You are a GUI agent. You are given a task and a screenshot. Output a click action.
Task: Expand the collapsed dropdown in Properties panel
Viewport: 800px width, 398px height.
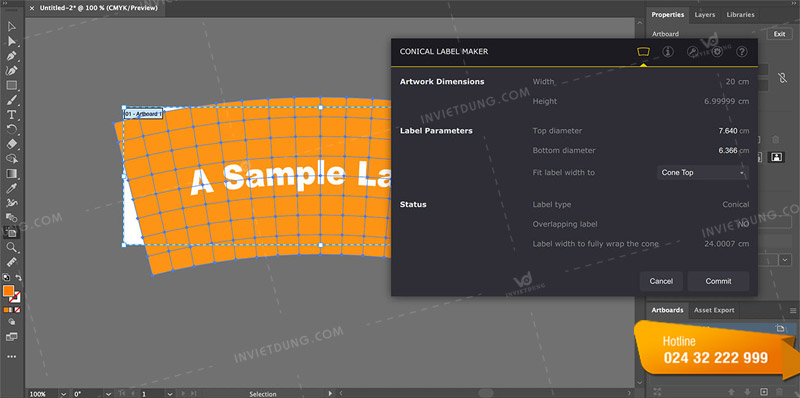785,260
